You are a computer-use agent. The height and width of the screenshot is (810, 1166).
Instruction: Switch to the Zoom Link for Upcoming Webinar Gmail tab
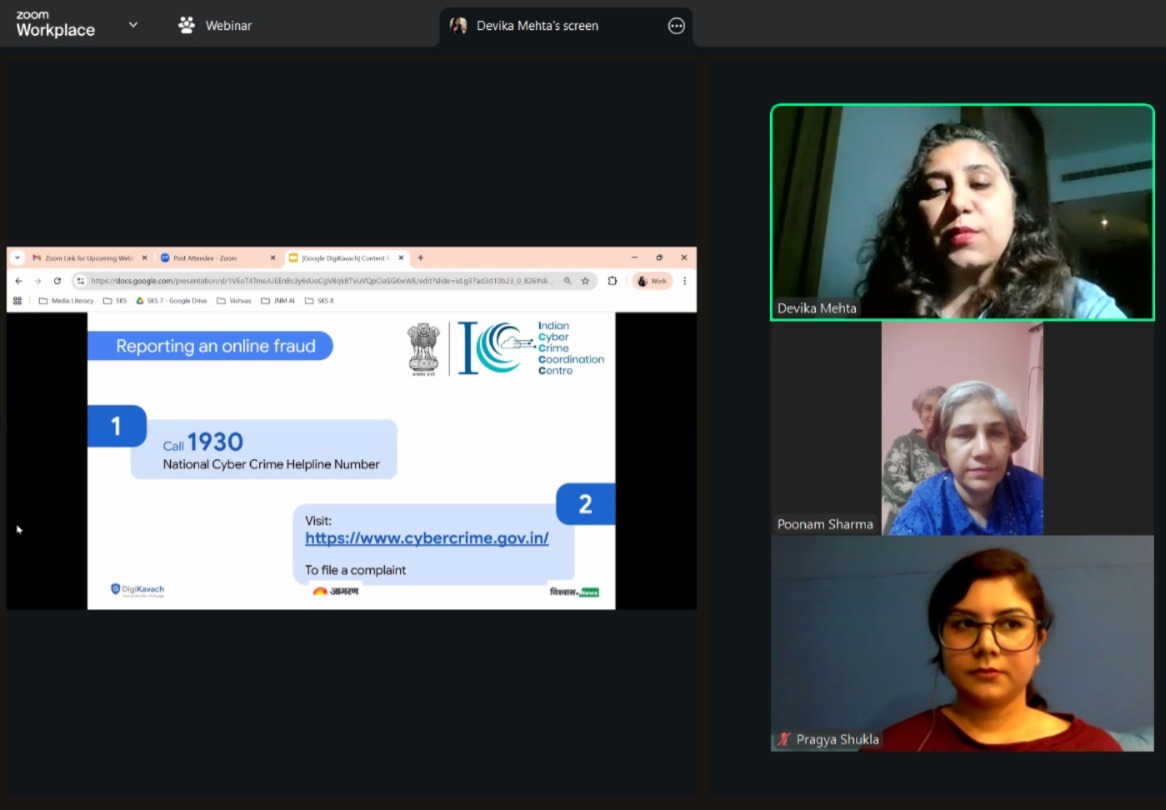click(x=88, y=258)
